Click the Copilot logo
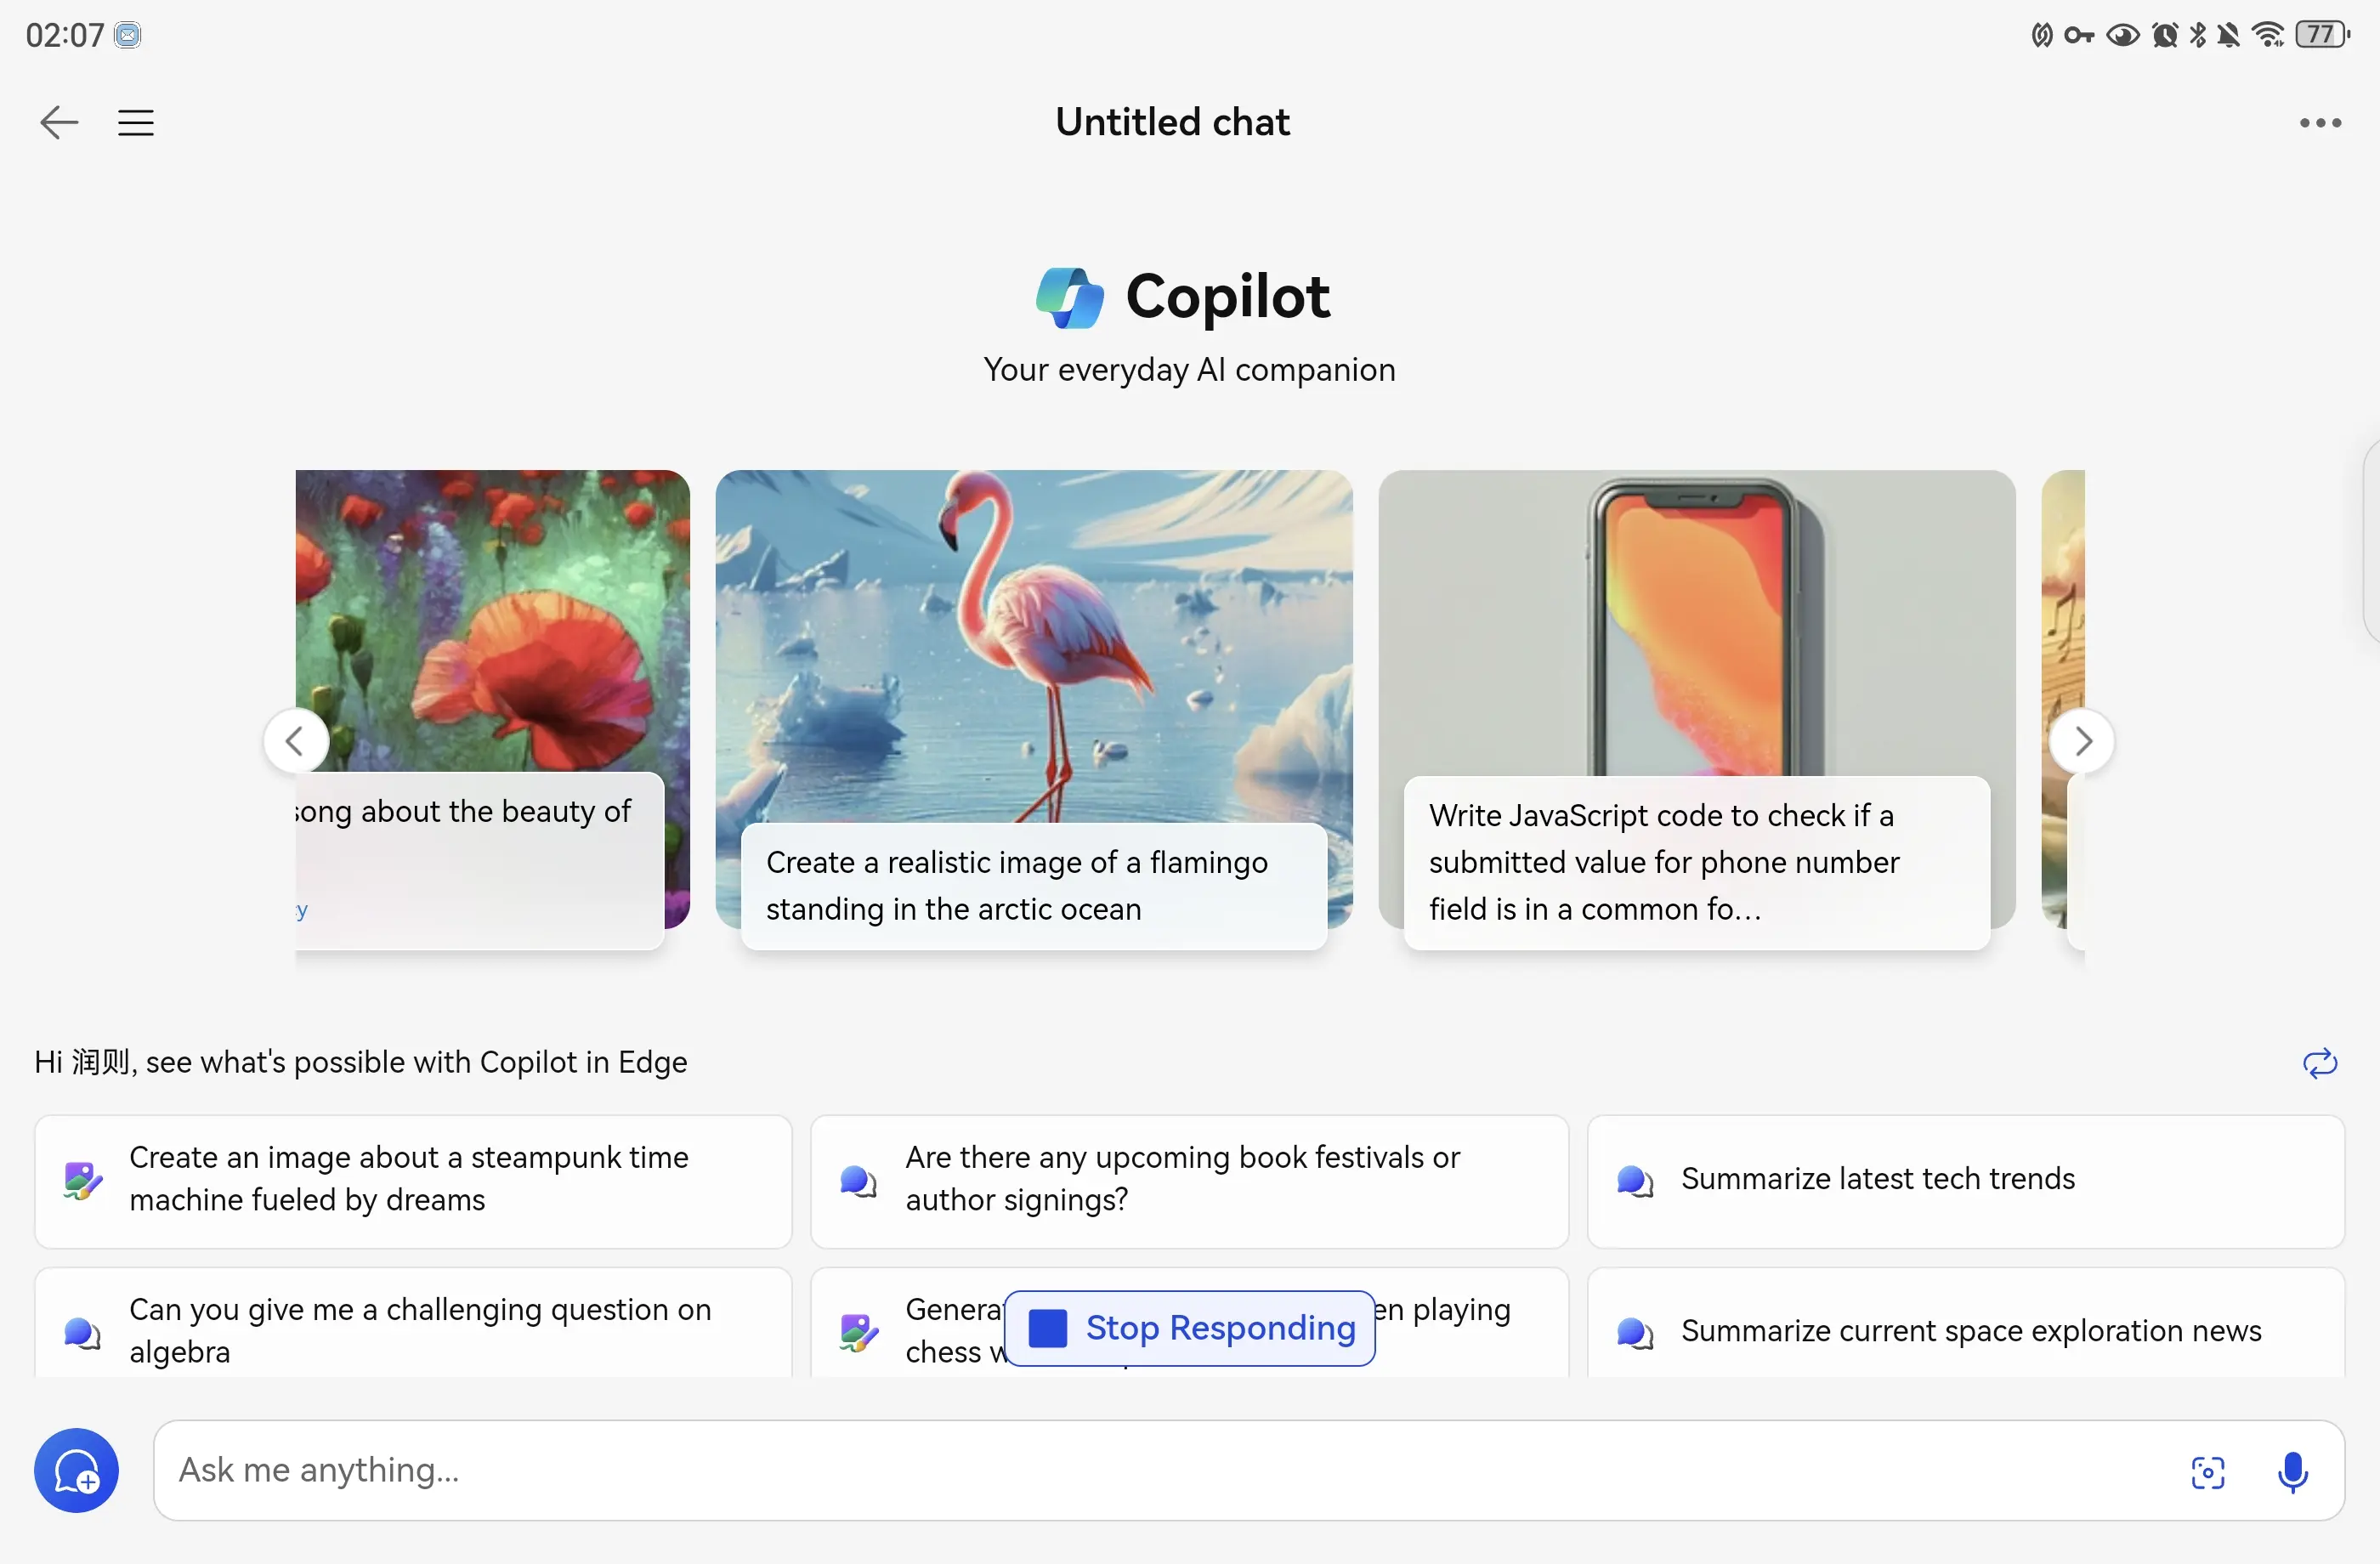The image size is (2380, 1564). coord(1069,297)
